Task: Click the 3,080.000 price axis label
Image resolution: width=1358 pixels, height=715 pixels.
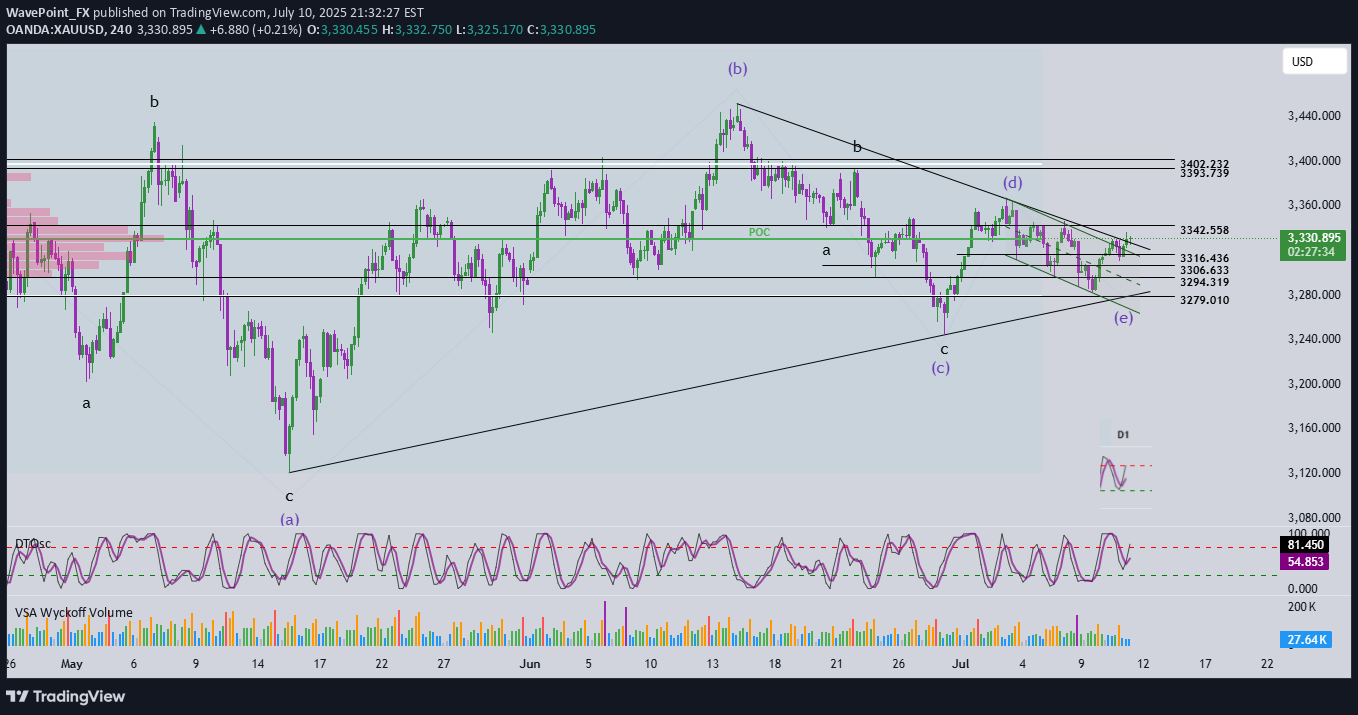Action: pyautogui.click(x=1313, y=517)
